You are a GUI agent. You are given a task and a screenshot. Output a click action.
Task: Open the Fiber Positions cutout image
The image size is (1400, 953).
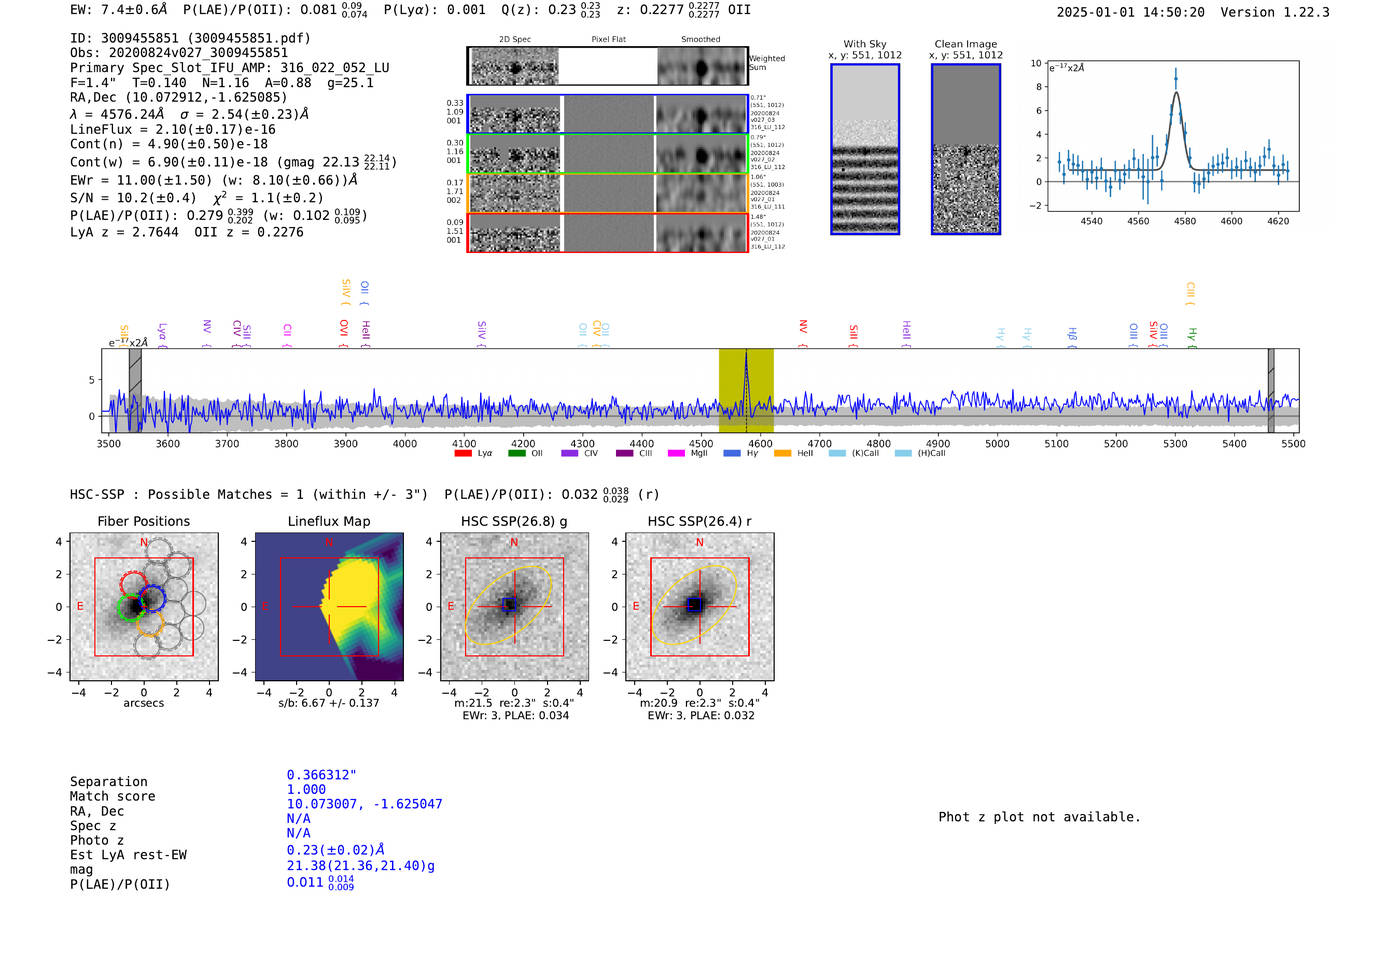point(143,607)
